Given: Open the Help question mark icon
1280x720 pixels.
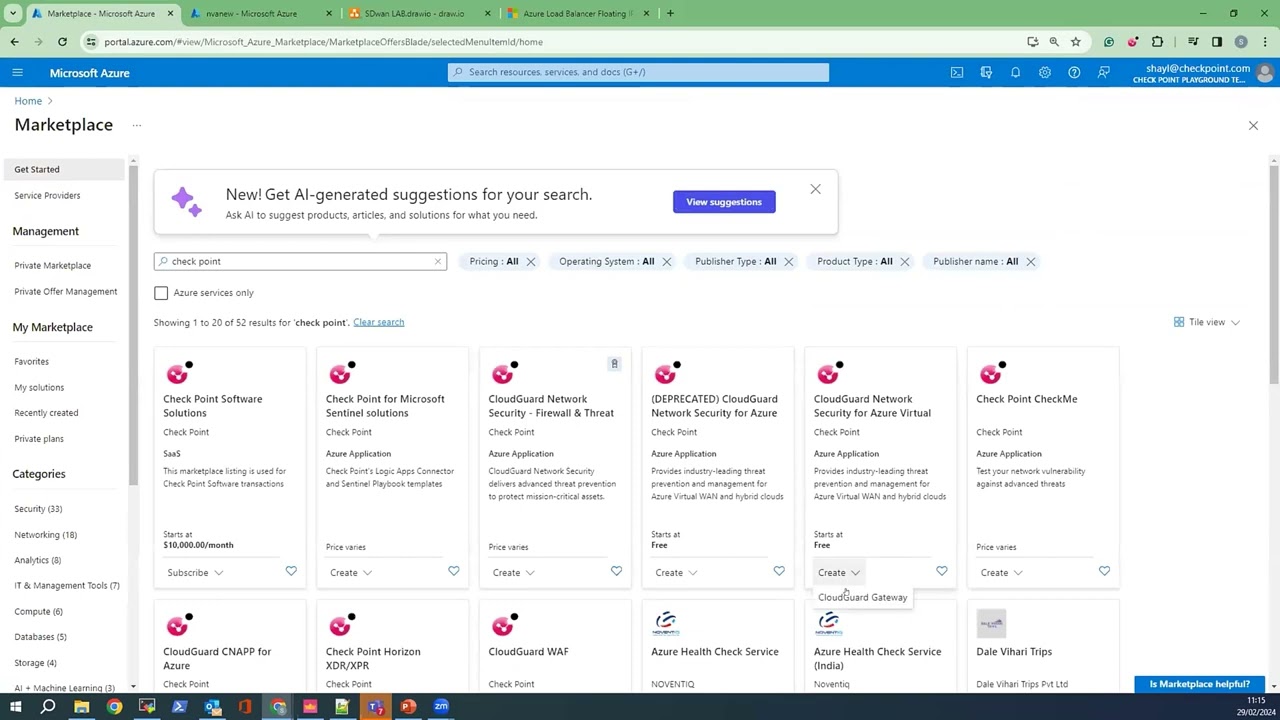Looking at the screenshot, I should [1074, 72].
